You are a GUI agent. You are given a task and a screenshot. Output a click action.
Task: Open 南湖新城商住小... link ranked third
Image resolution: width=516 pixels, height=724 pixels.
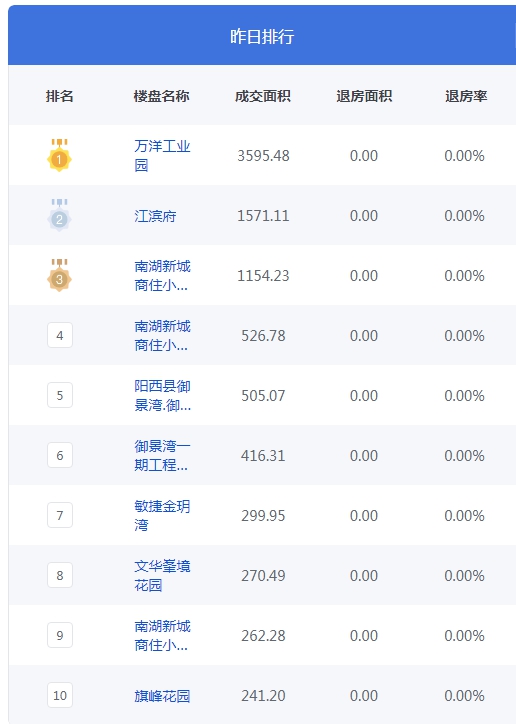coord(162,276)
